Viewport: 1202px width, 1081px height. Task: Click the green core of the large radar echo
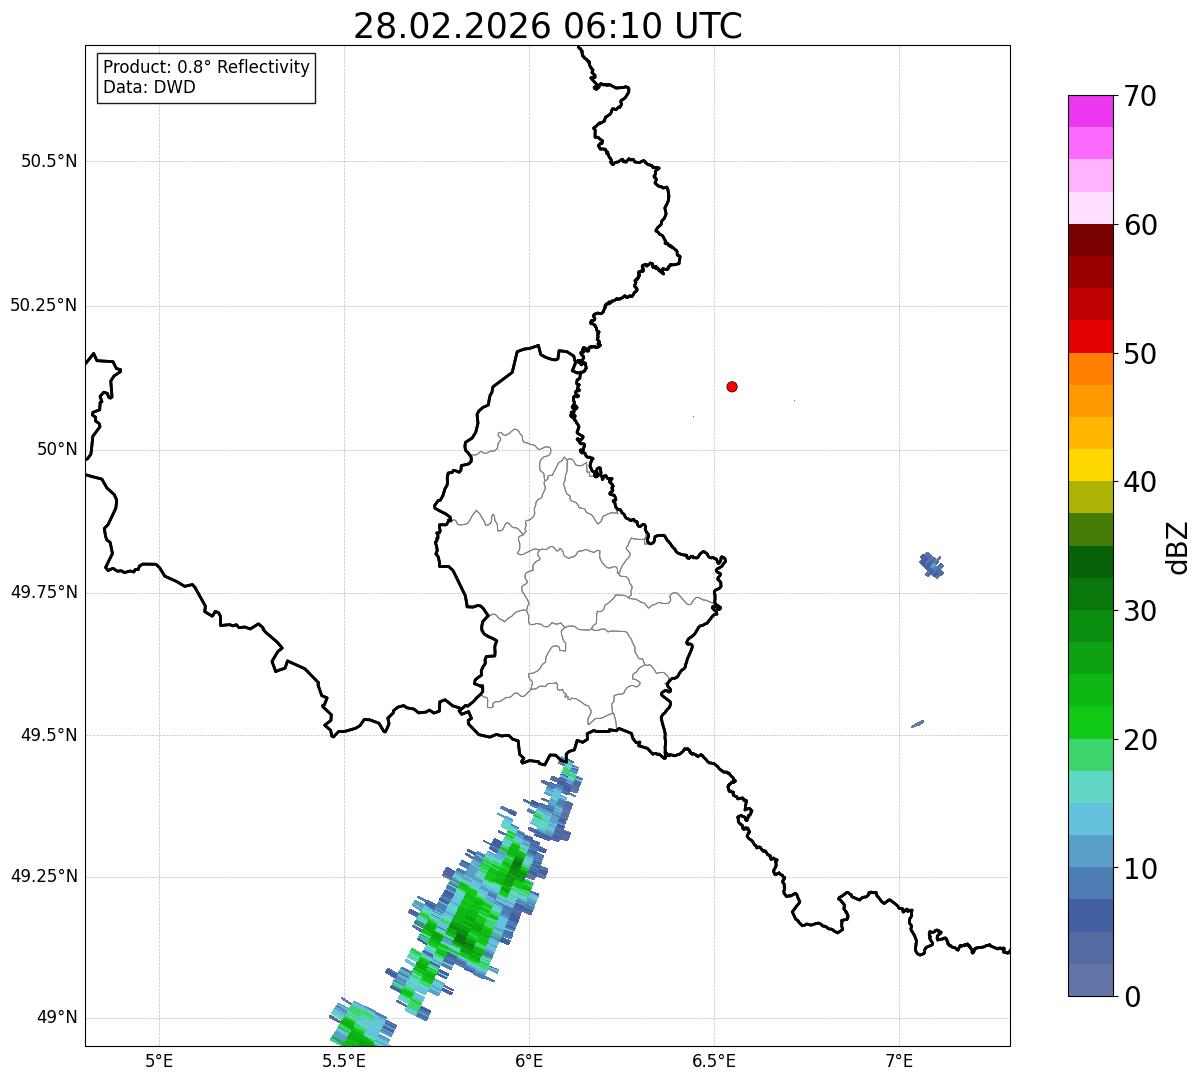pos(468,925)
